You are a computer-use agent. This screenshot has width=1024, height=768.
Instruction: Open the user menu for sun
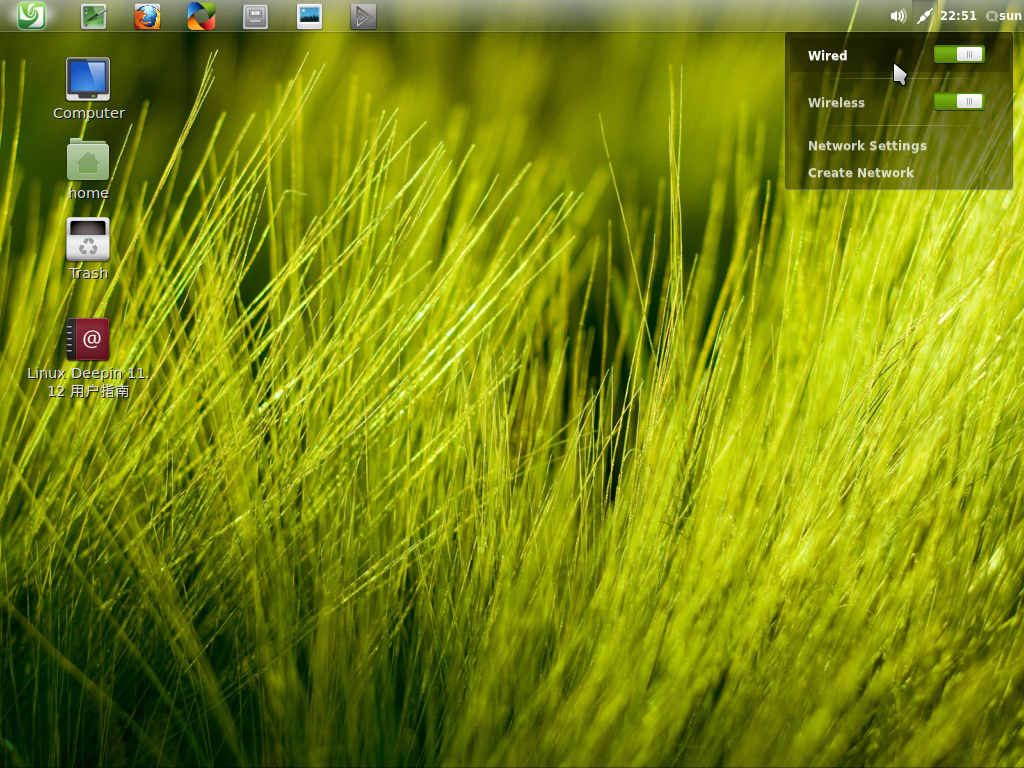1005,15
